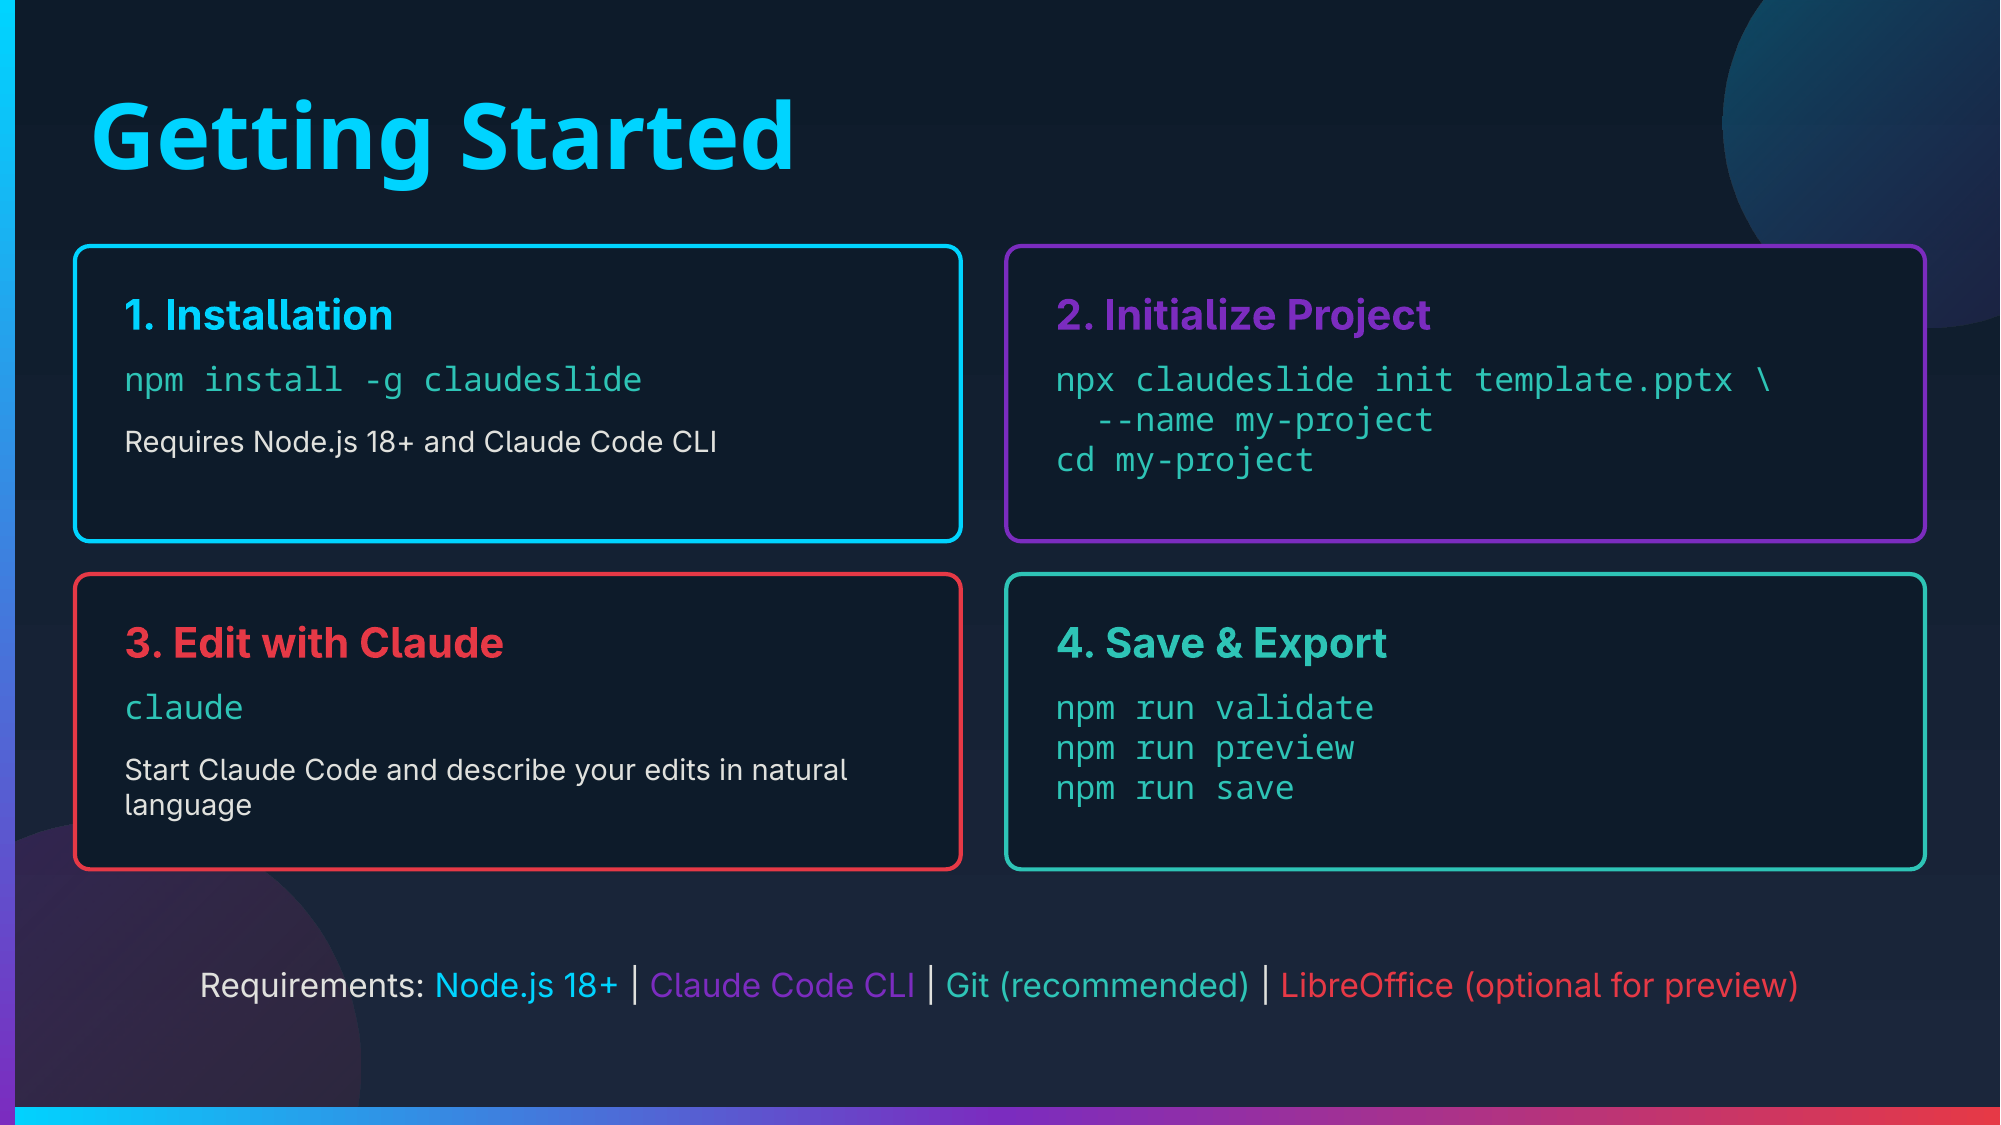Image resolution: width=2001 pixels, height=1125 pixels.
Task: Click the npm run save line
Action: point(1174,788)
